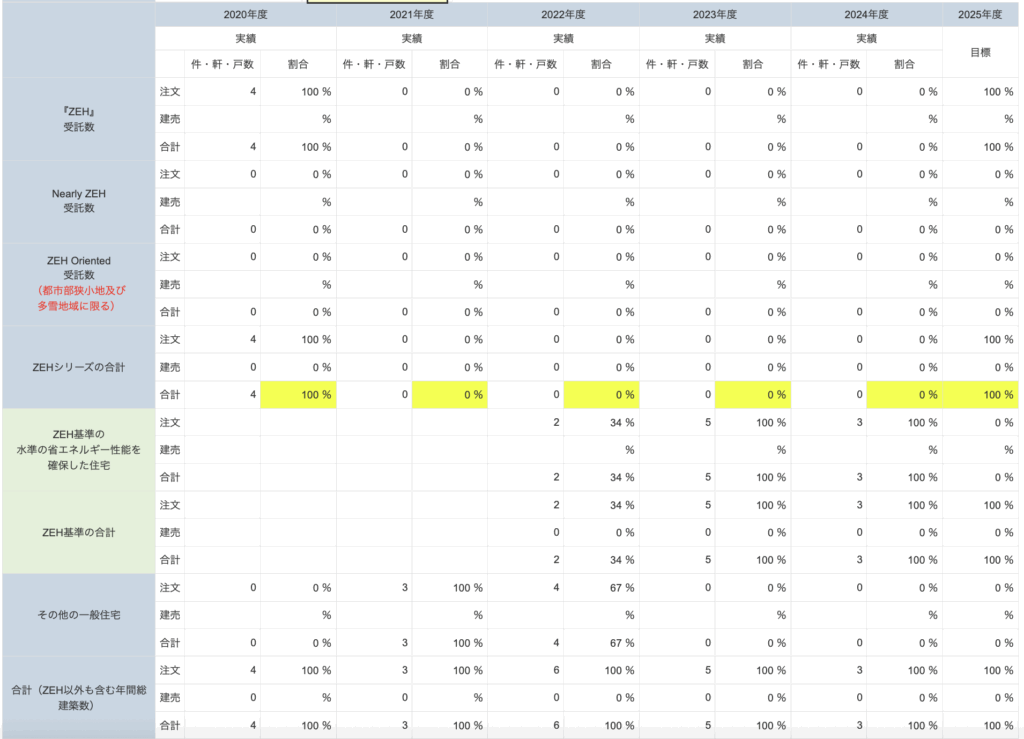This screenshot has height=739, width=1024.
Task: Click the 合計（ZEH以外も含む年間総建築数）row label
Action: pyautogui.click(x=78, y=697)
